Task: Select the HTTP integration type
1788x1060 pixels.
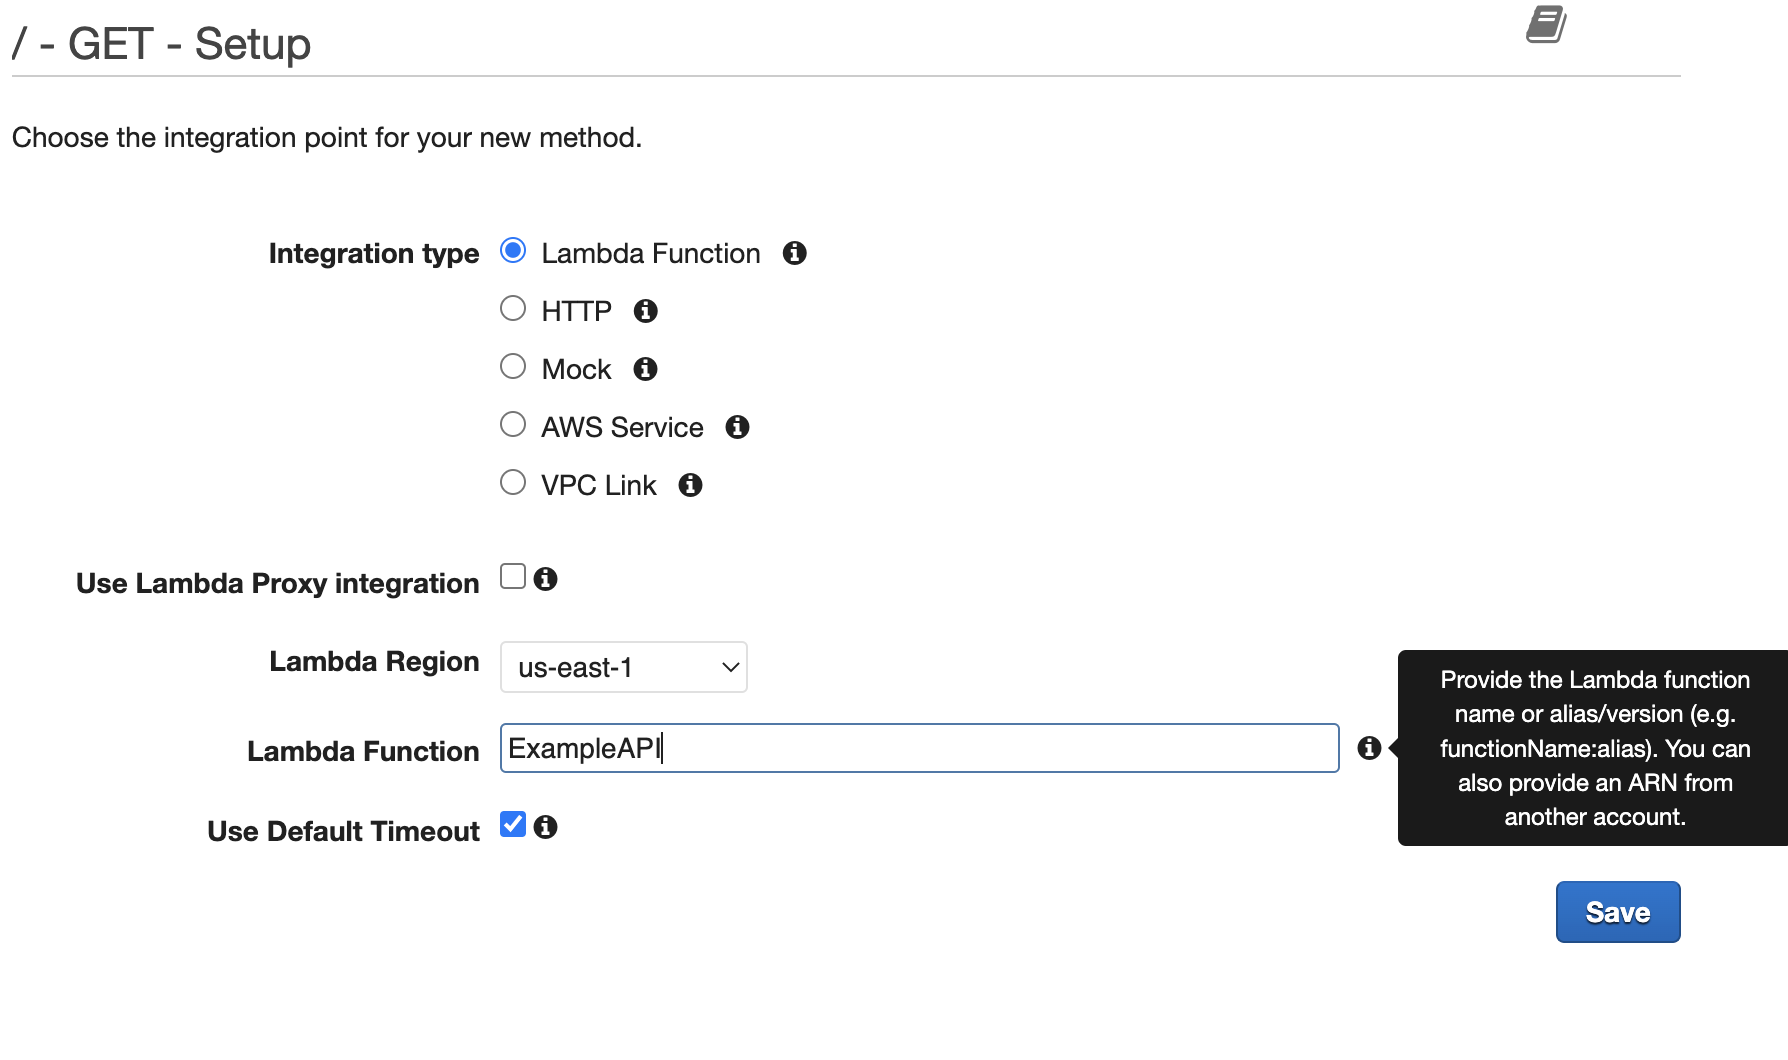Action: coord(512,308)
